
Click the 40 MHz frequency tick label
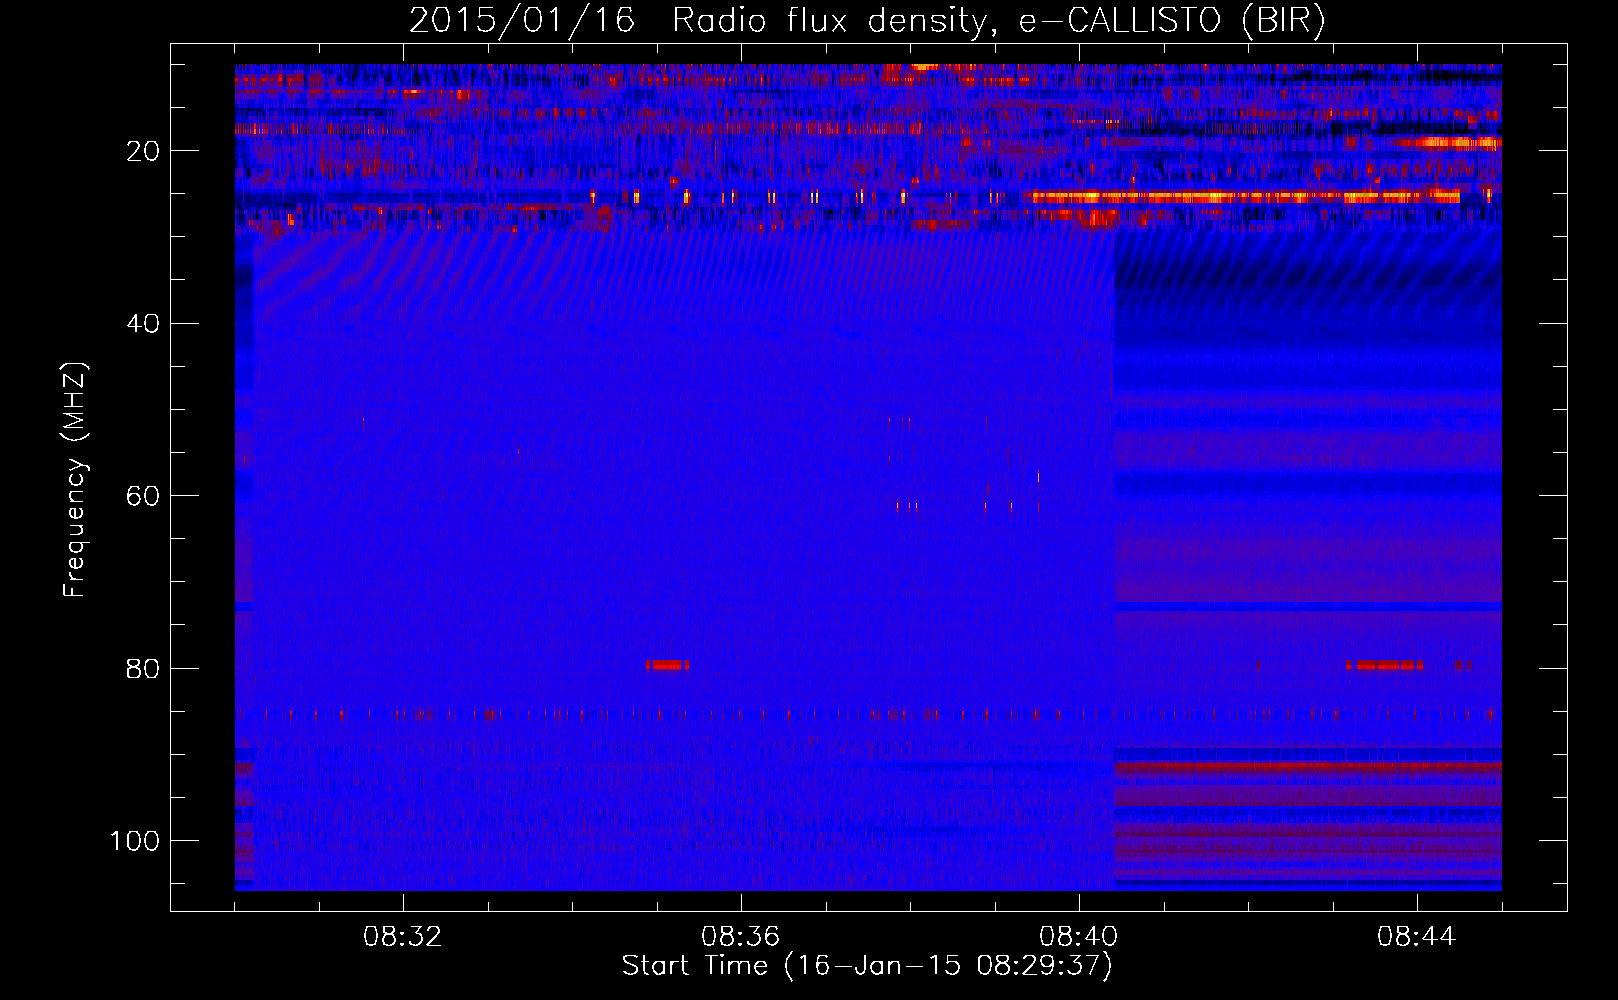click(144, 324)
